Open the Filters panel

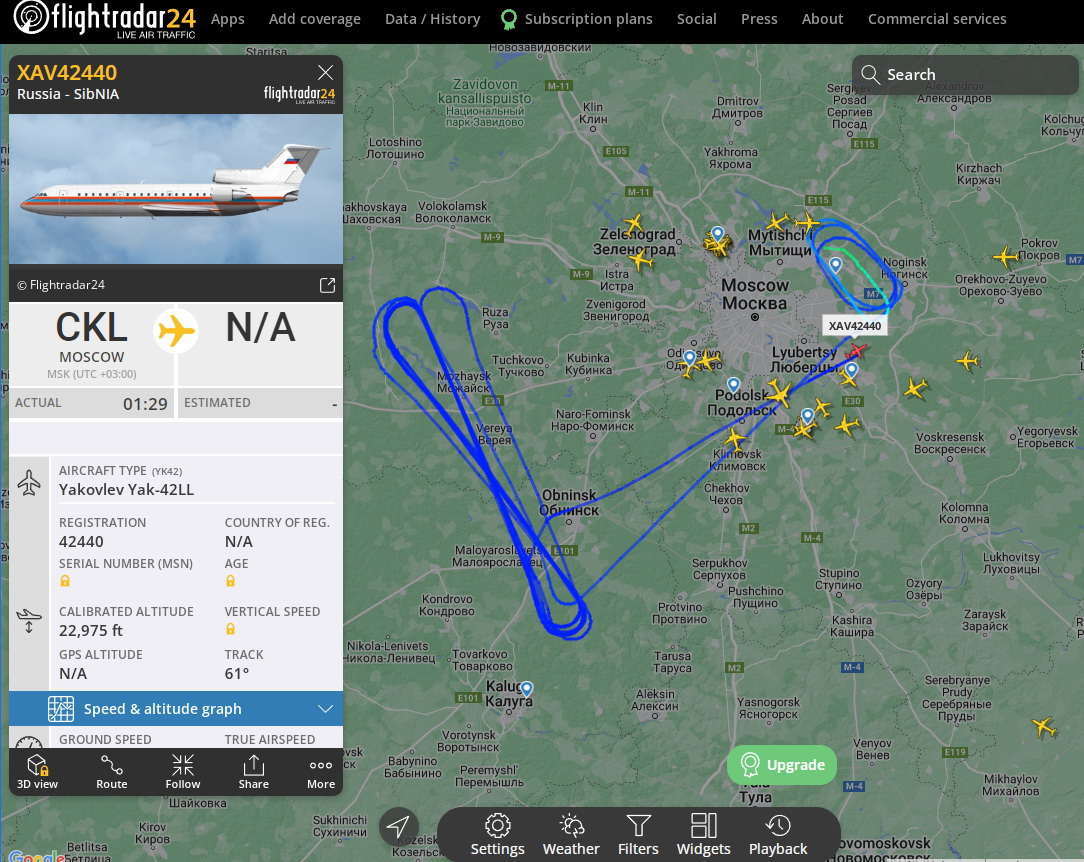click(x=638, y=834)
